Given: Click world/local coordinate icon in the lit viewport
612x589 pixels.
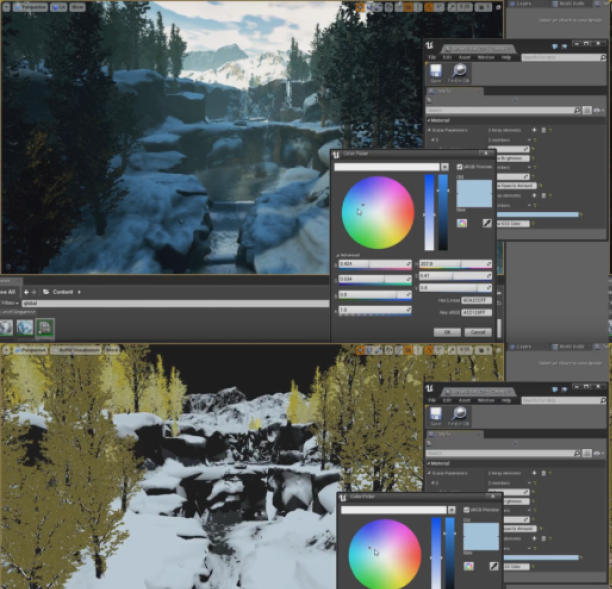Looking at the screenshot, I should (x=389, y=7).
